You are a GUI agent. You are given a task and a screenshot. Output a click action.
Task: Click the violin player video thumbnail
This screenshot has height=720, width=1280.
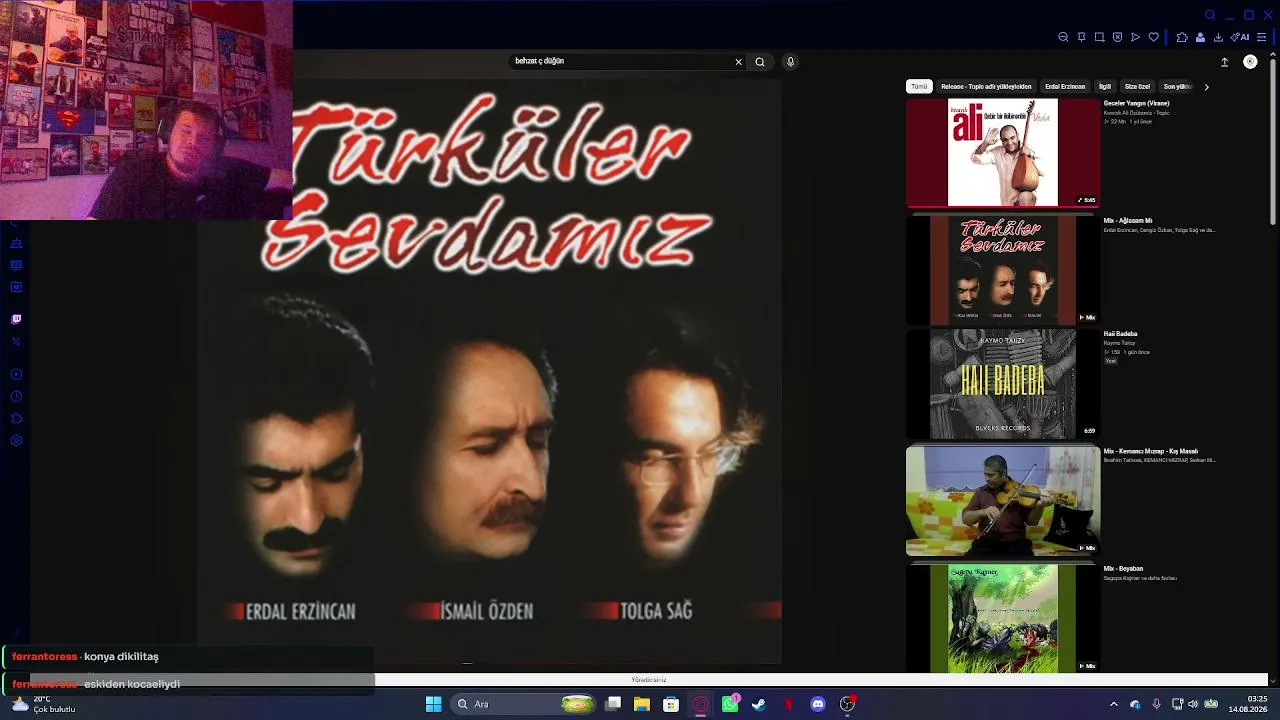(x=1003, y=500)
